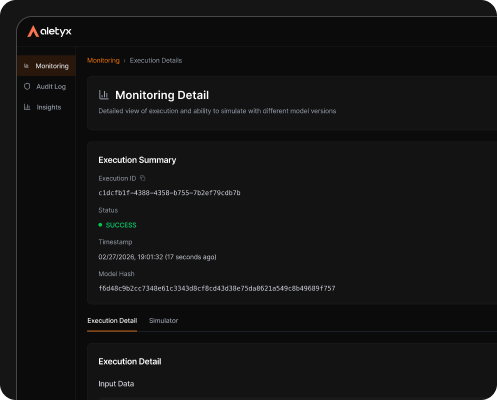Go to Monitoring via breadcrumb link
This screenshot has height=400, width=497.
click(103, 61)
